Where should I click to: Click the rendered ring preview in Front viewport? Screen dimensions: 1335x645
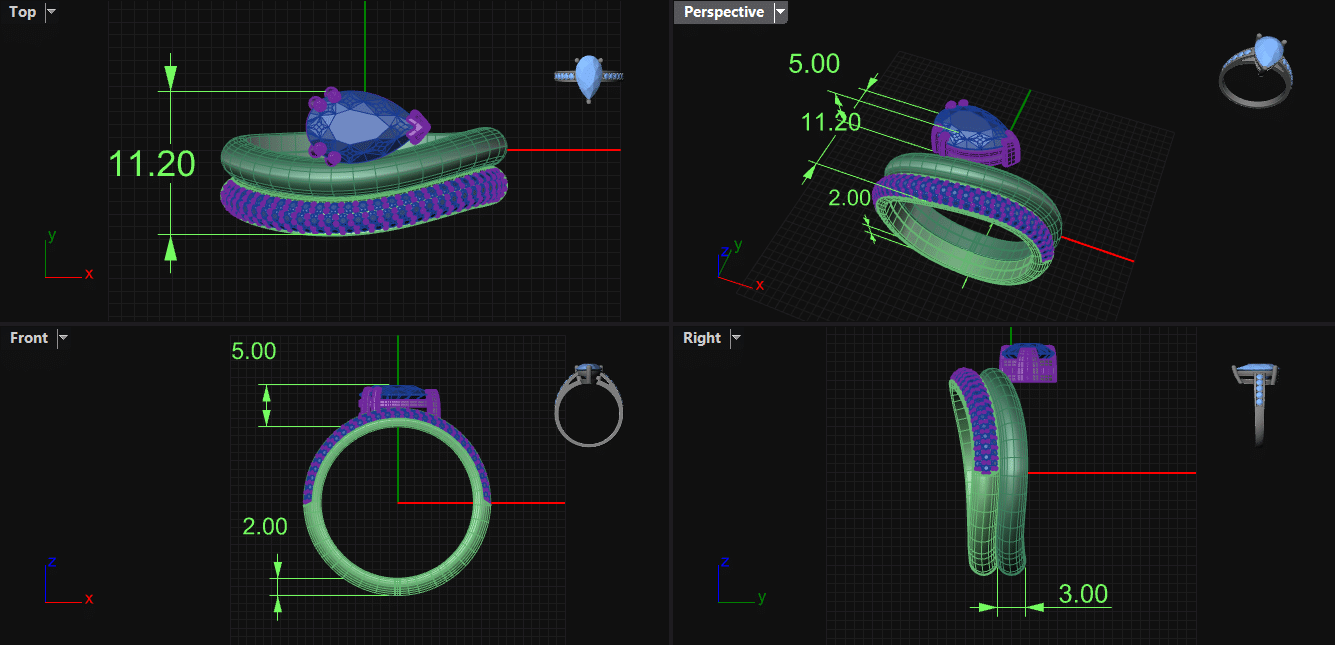(x=589, y=404)
